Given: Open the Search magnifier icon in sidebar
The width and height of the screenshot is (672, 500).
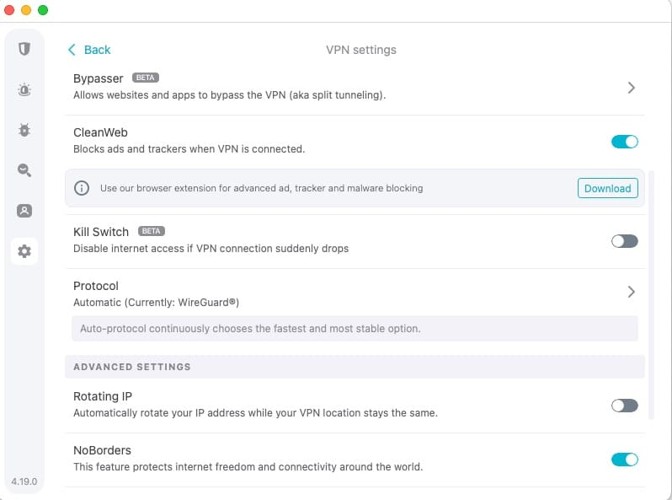Looking at the screenshot, I should (x=24, y=171).
